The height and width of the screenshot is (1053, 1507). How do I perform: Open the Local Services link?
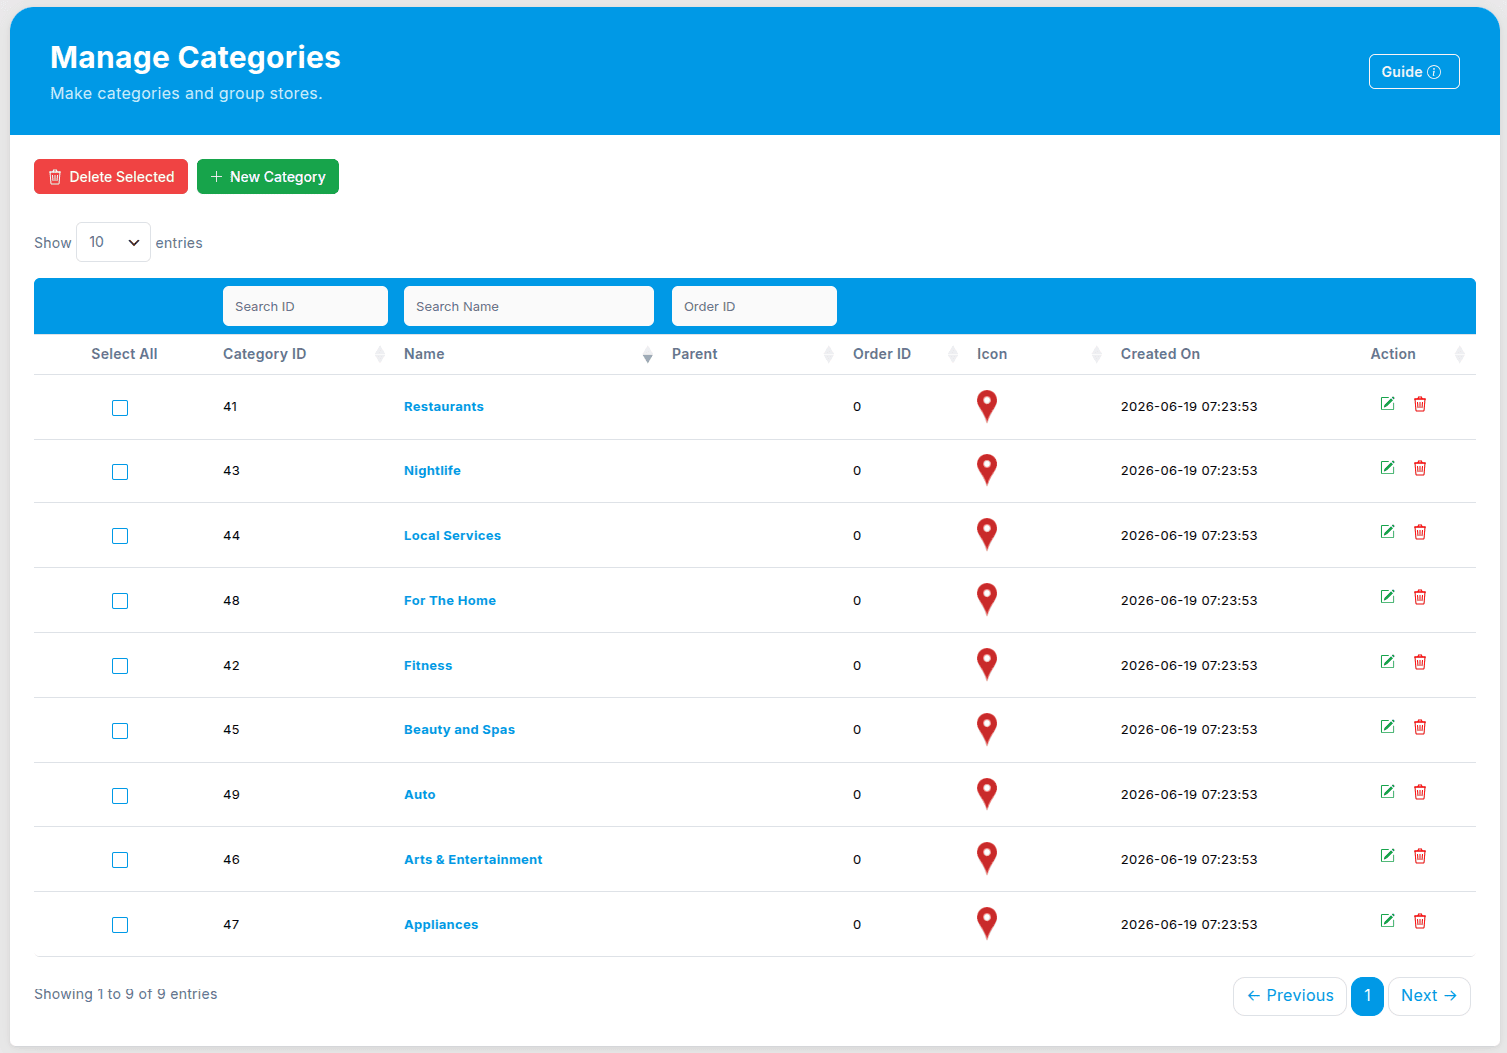coord(452,536)
